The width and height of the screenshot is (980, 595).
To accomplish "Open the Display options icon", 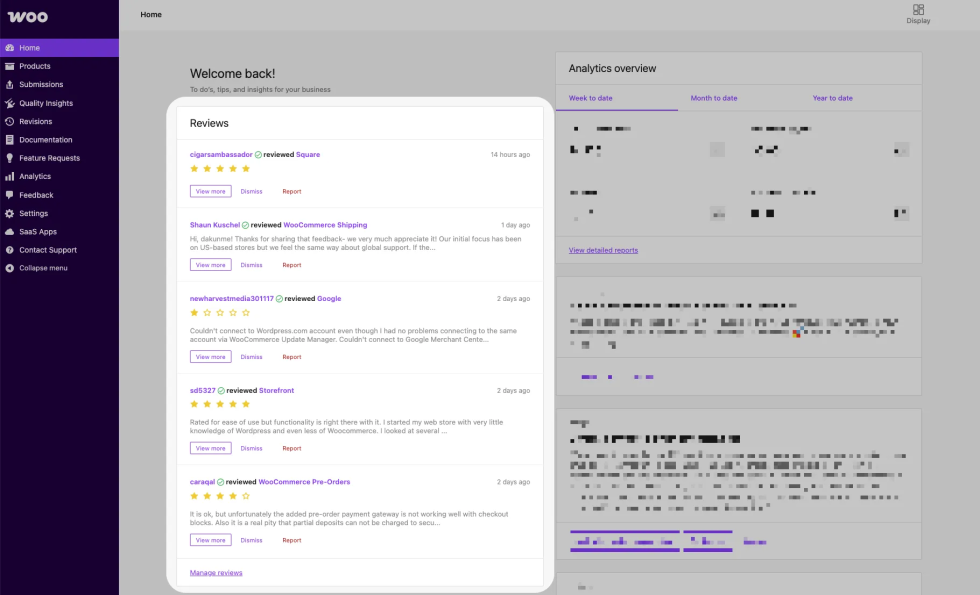I will click(918, 9).
